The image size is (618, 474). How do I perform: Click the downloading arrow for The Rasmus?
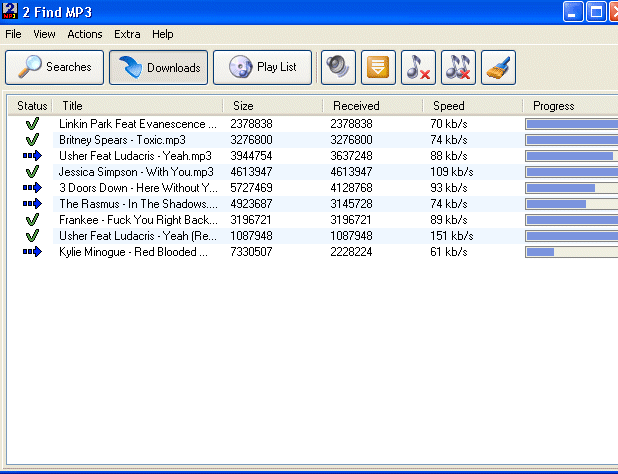32,204
